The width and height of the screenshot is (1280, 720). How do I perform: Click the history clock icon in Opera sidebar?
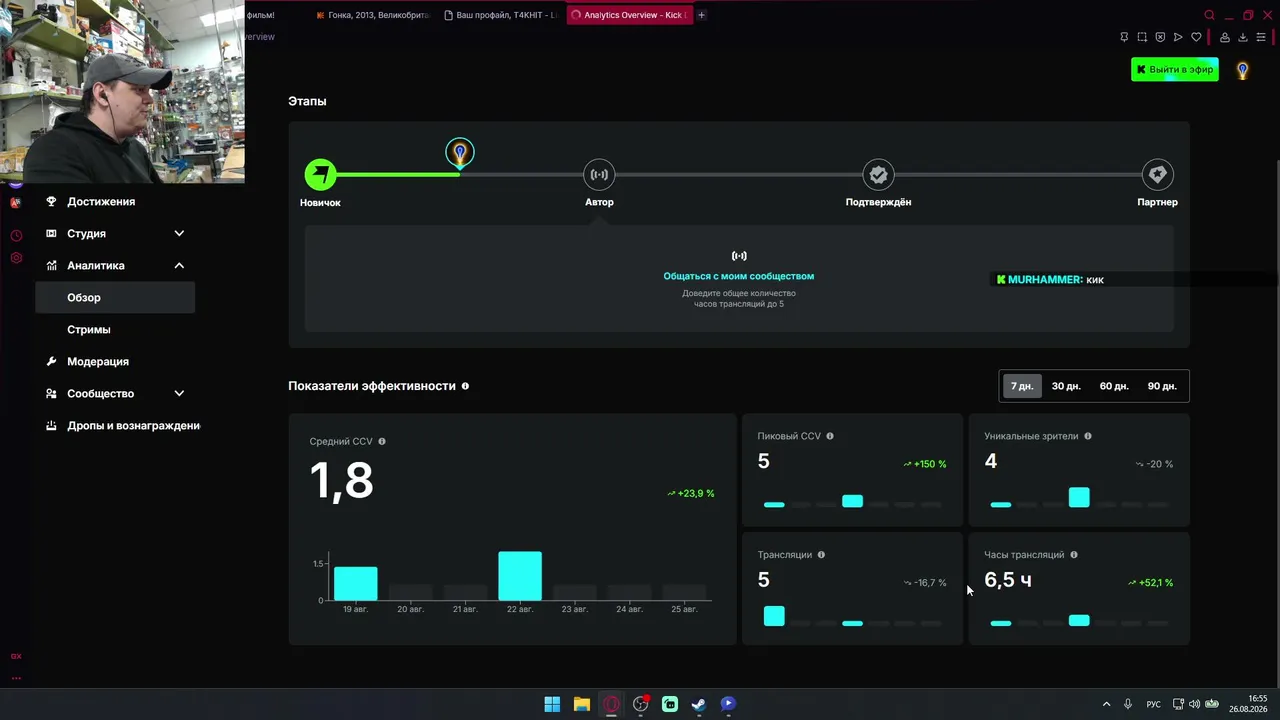(16, 236)
